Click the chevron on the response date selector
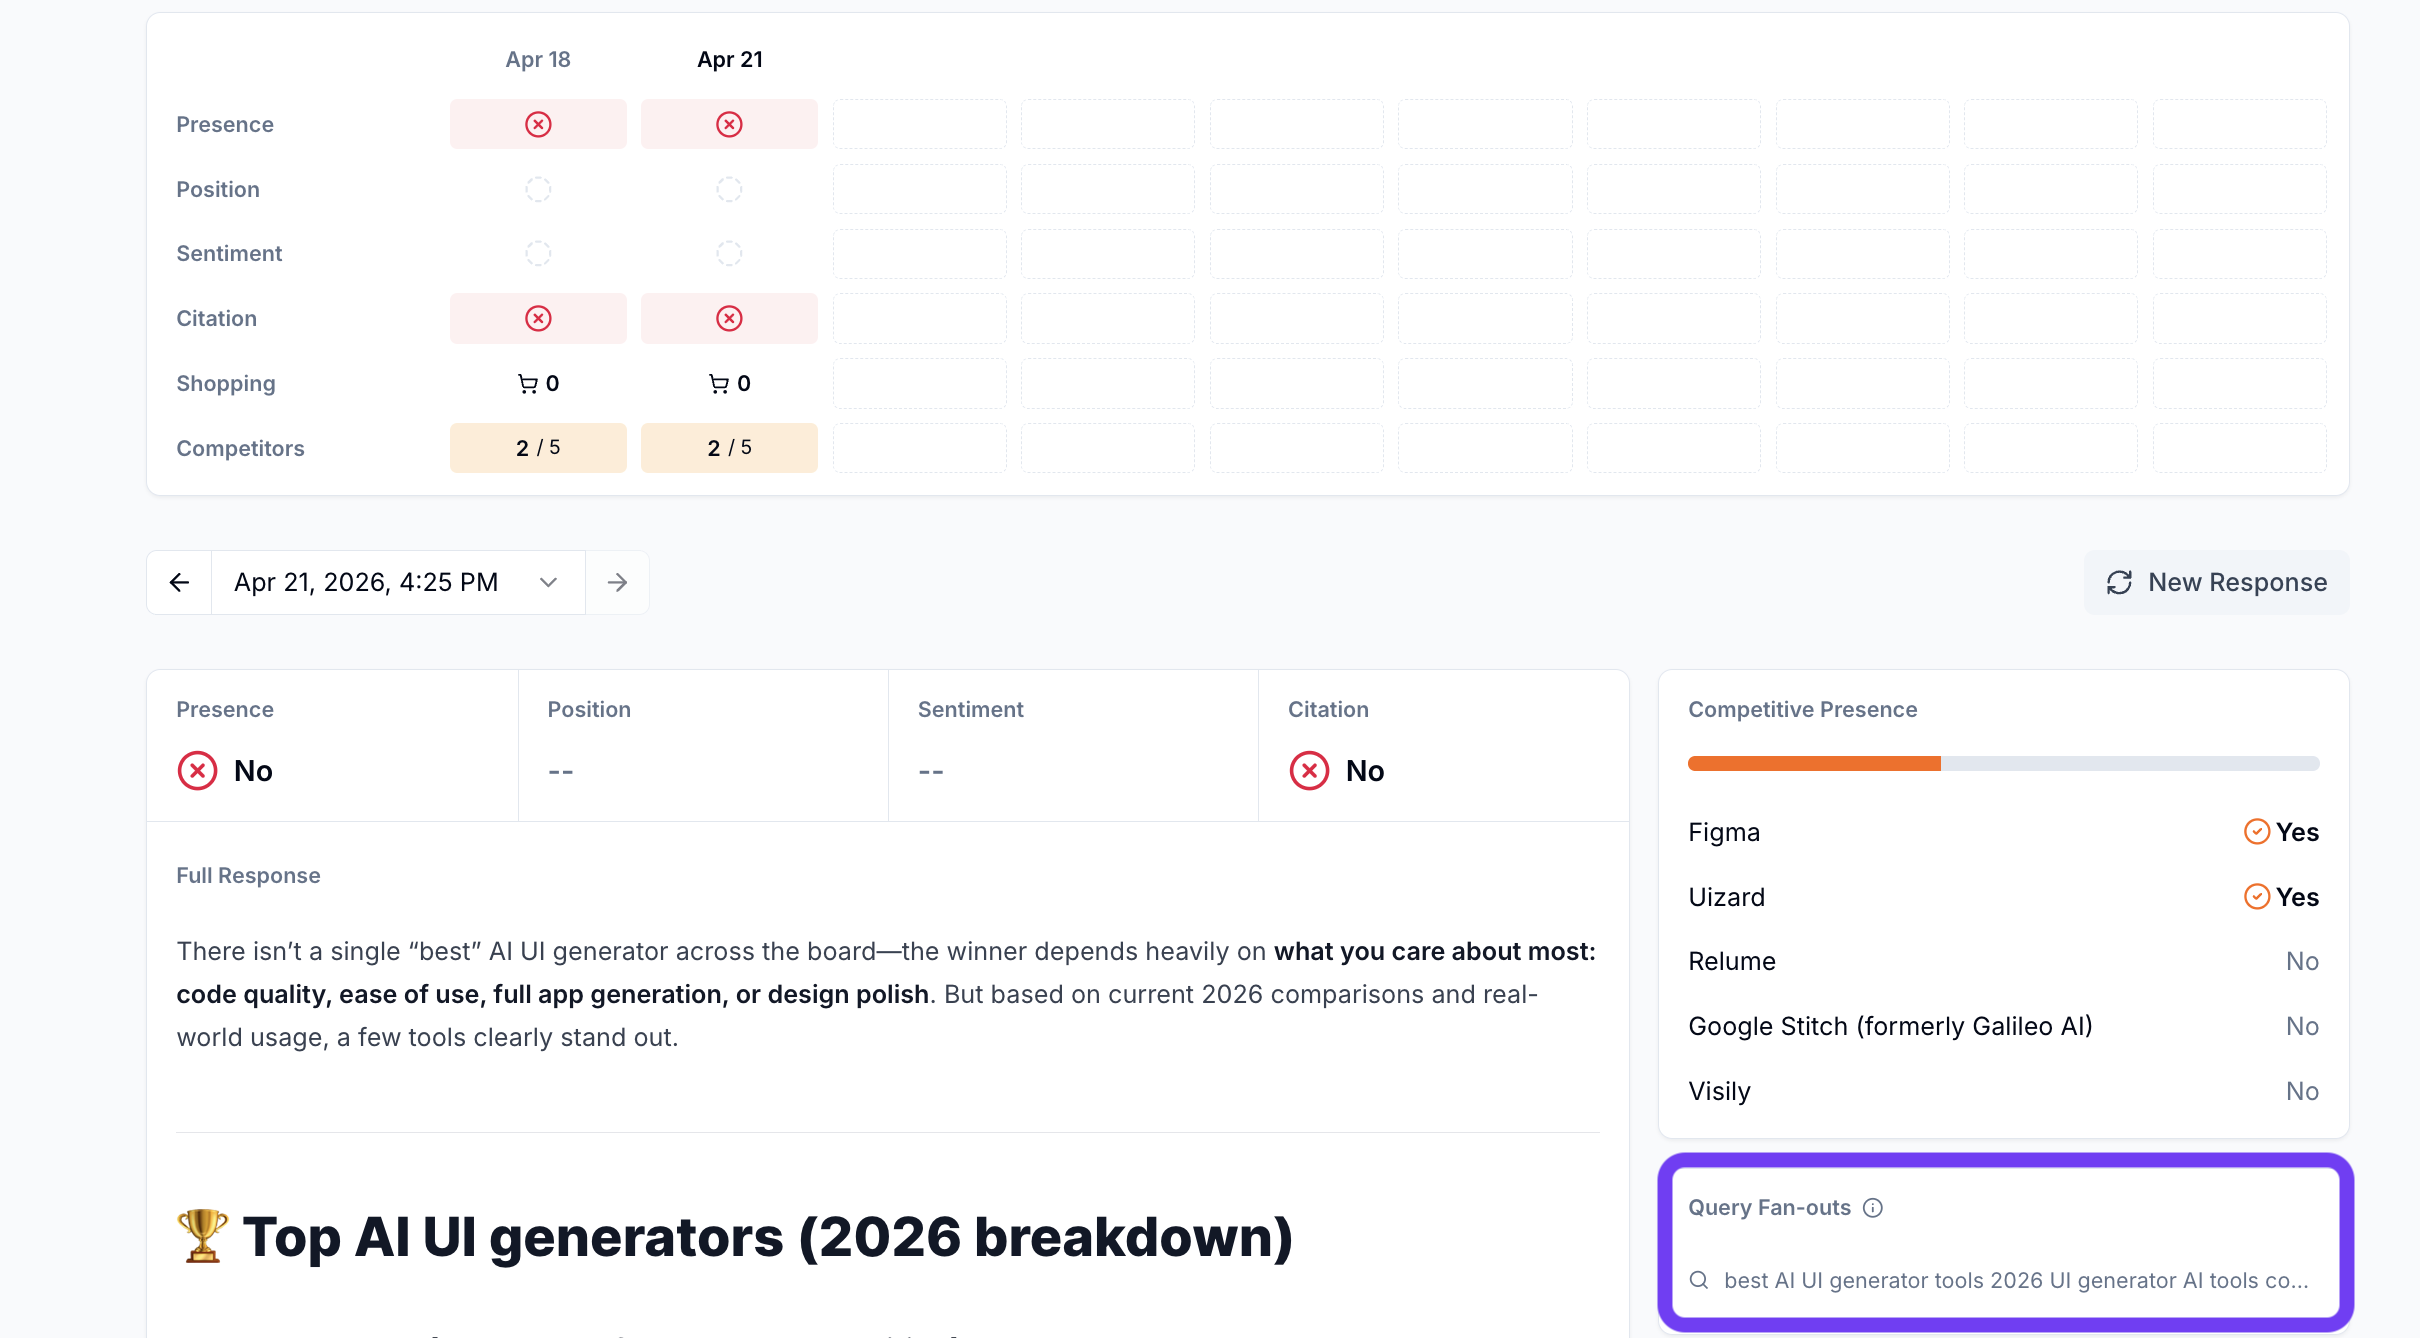 [x=548, y=583]
